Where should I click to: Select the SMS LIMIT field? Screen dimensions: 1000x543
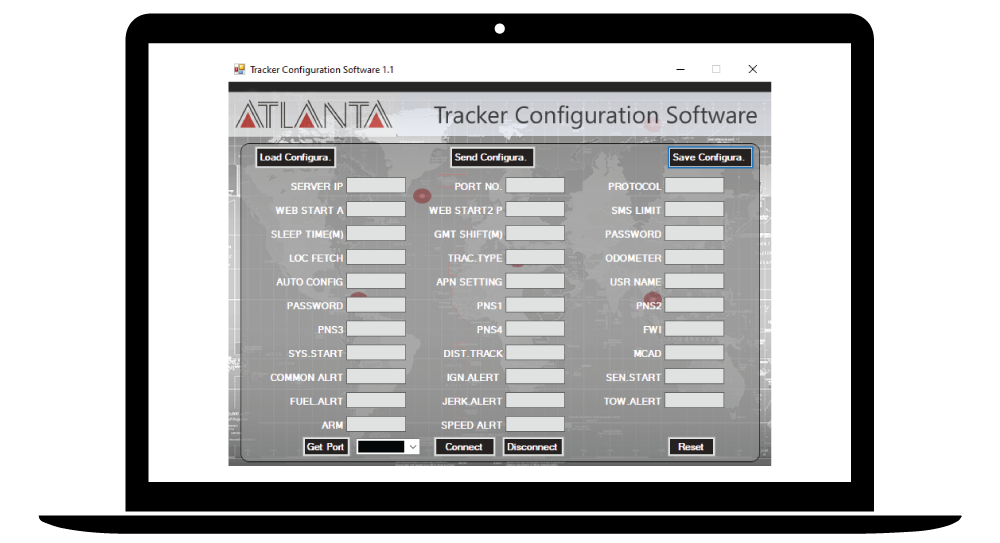coord(695,209)
